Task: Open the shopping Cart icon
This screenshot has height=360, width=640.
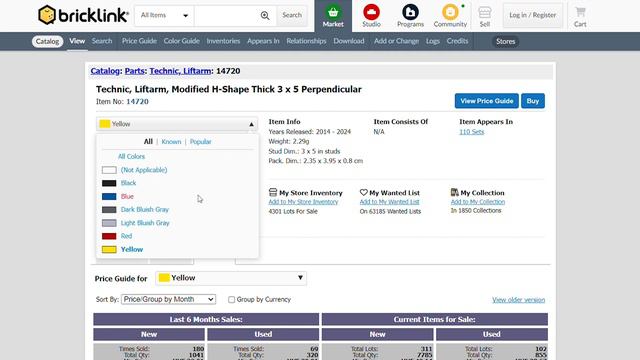Action: click(x=580, y=12)
